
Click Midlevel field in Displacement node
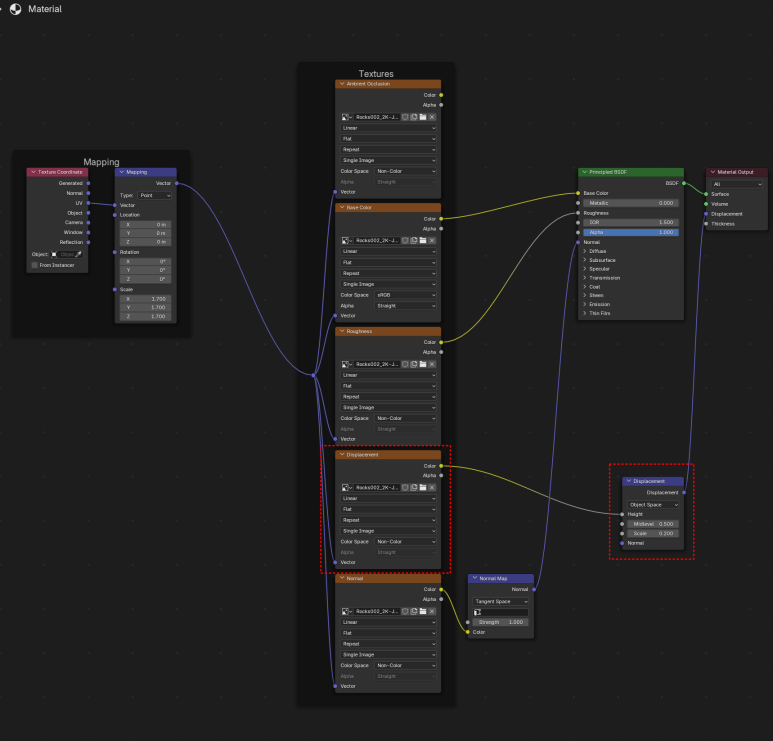(653, 524)
